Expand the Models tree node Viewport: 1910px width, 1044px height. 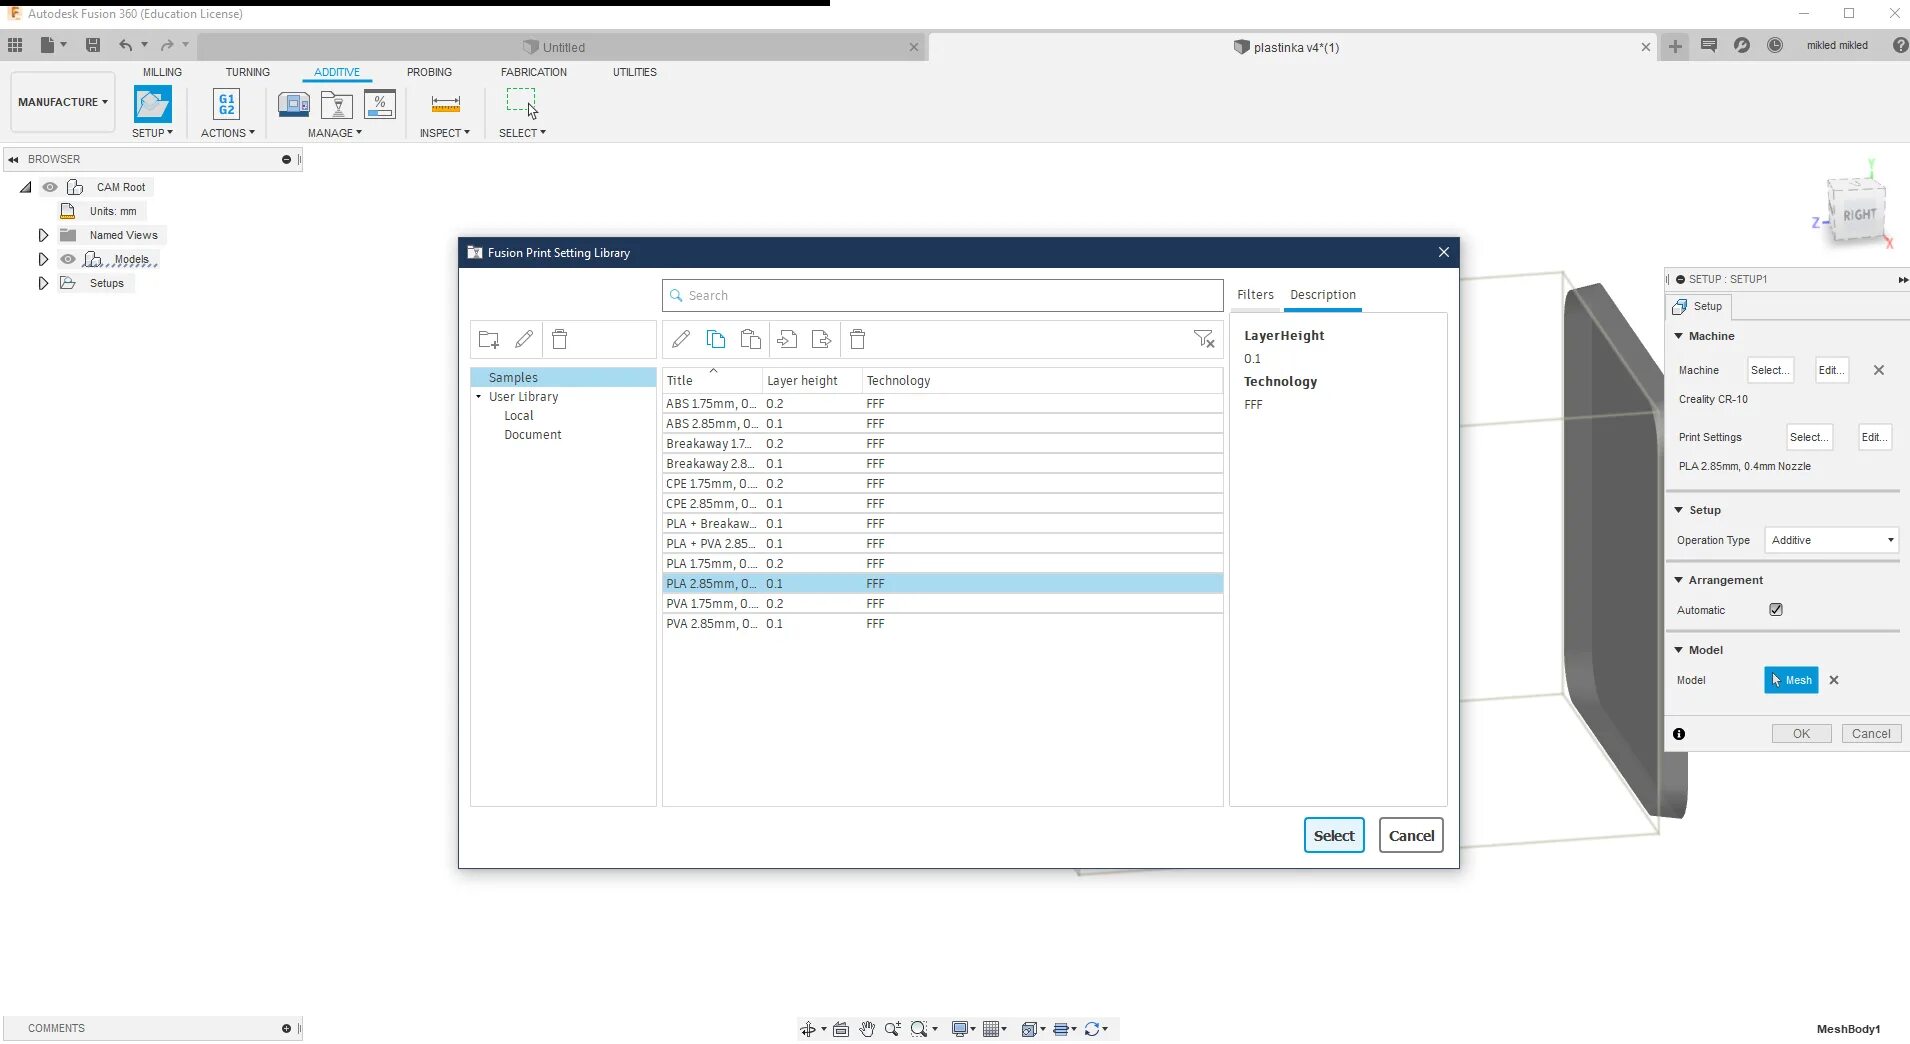click(x=43, y=259)
